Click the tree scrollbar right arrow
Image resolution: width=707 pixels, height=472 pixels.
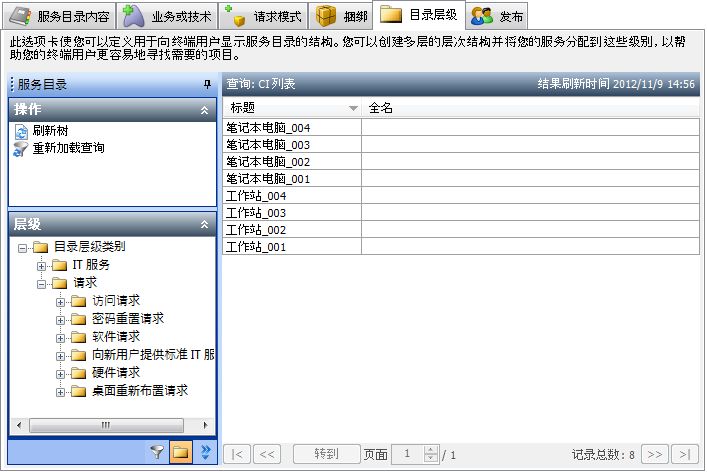(x=206, y=425)
